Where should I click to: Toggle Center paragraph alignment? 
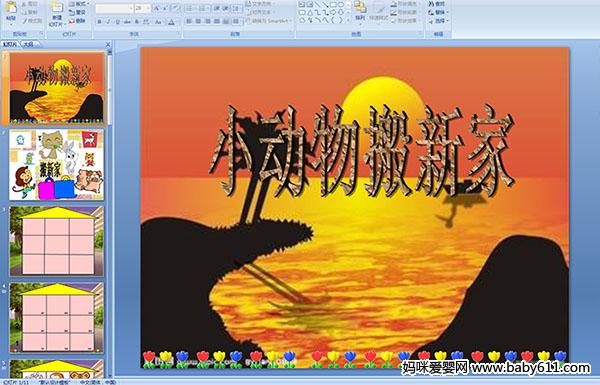[x=198, y=21]
